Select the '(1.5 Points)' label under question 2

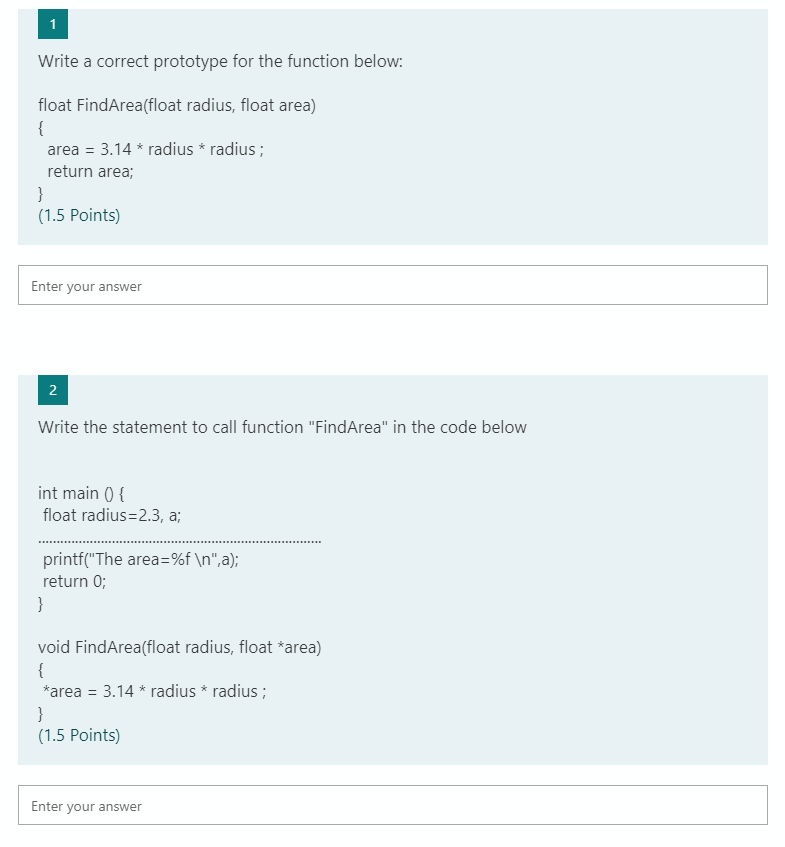(80, 734)
